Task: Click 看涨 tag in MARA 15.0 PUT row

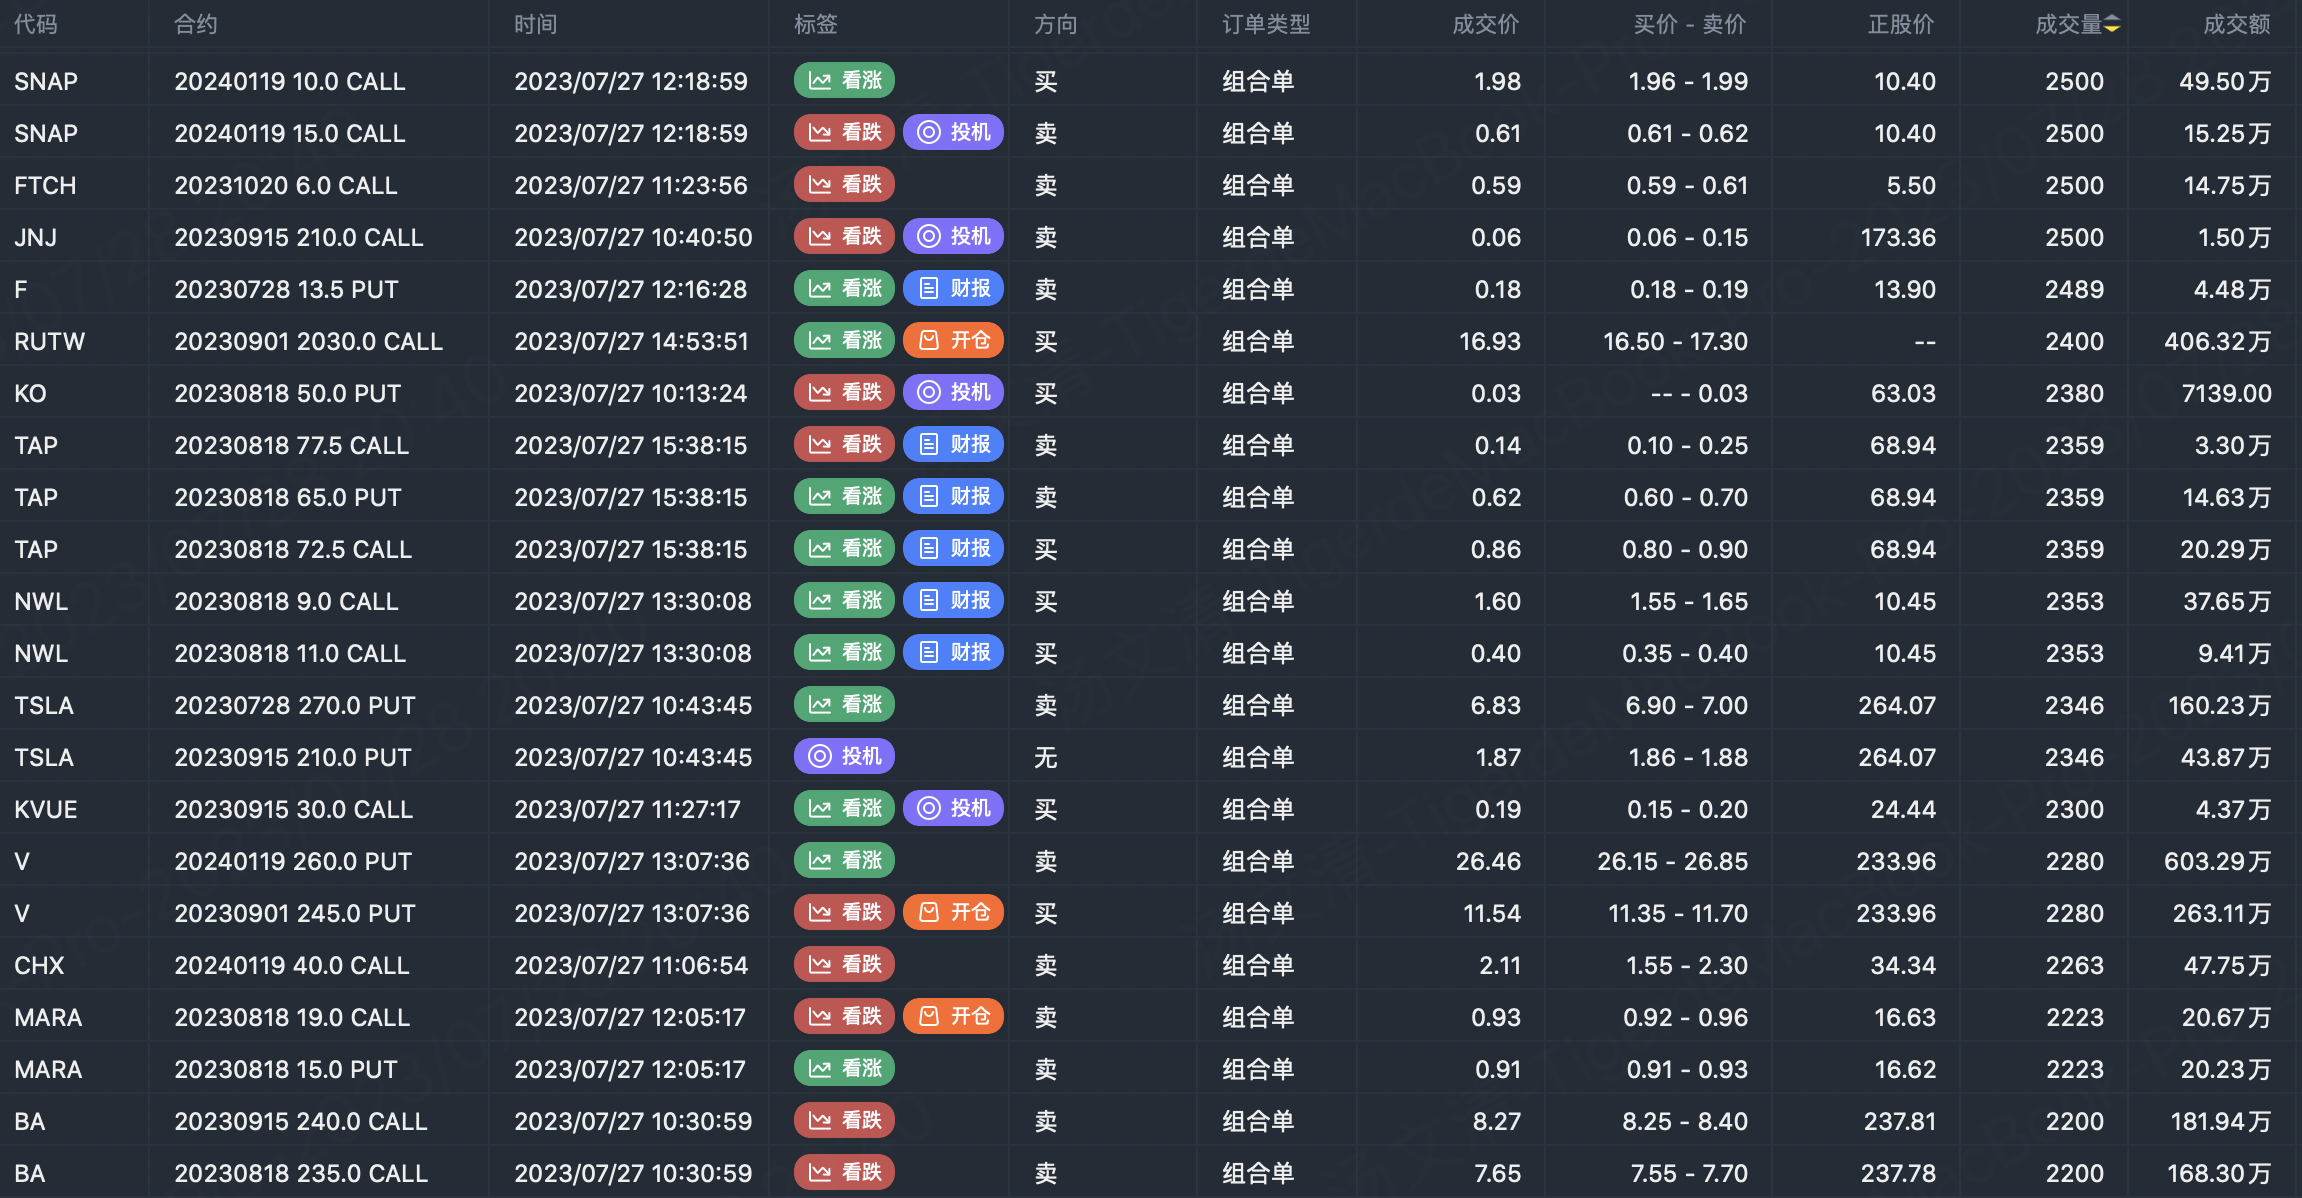Action: click(844, 1069)
